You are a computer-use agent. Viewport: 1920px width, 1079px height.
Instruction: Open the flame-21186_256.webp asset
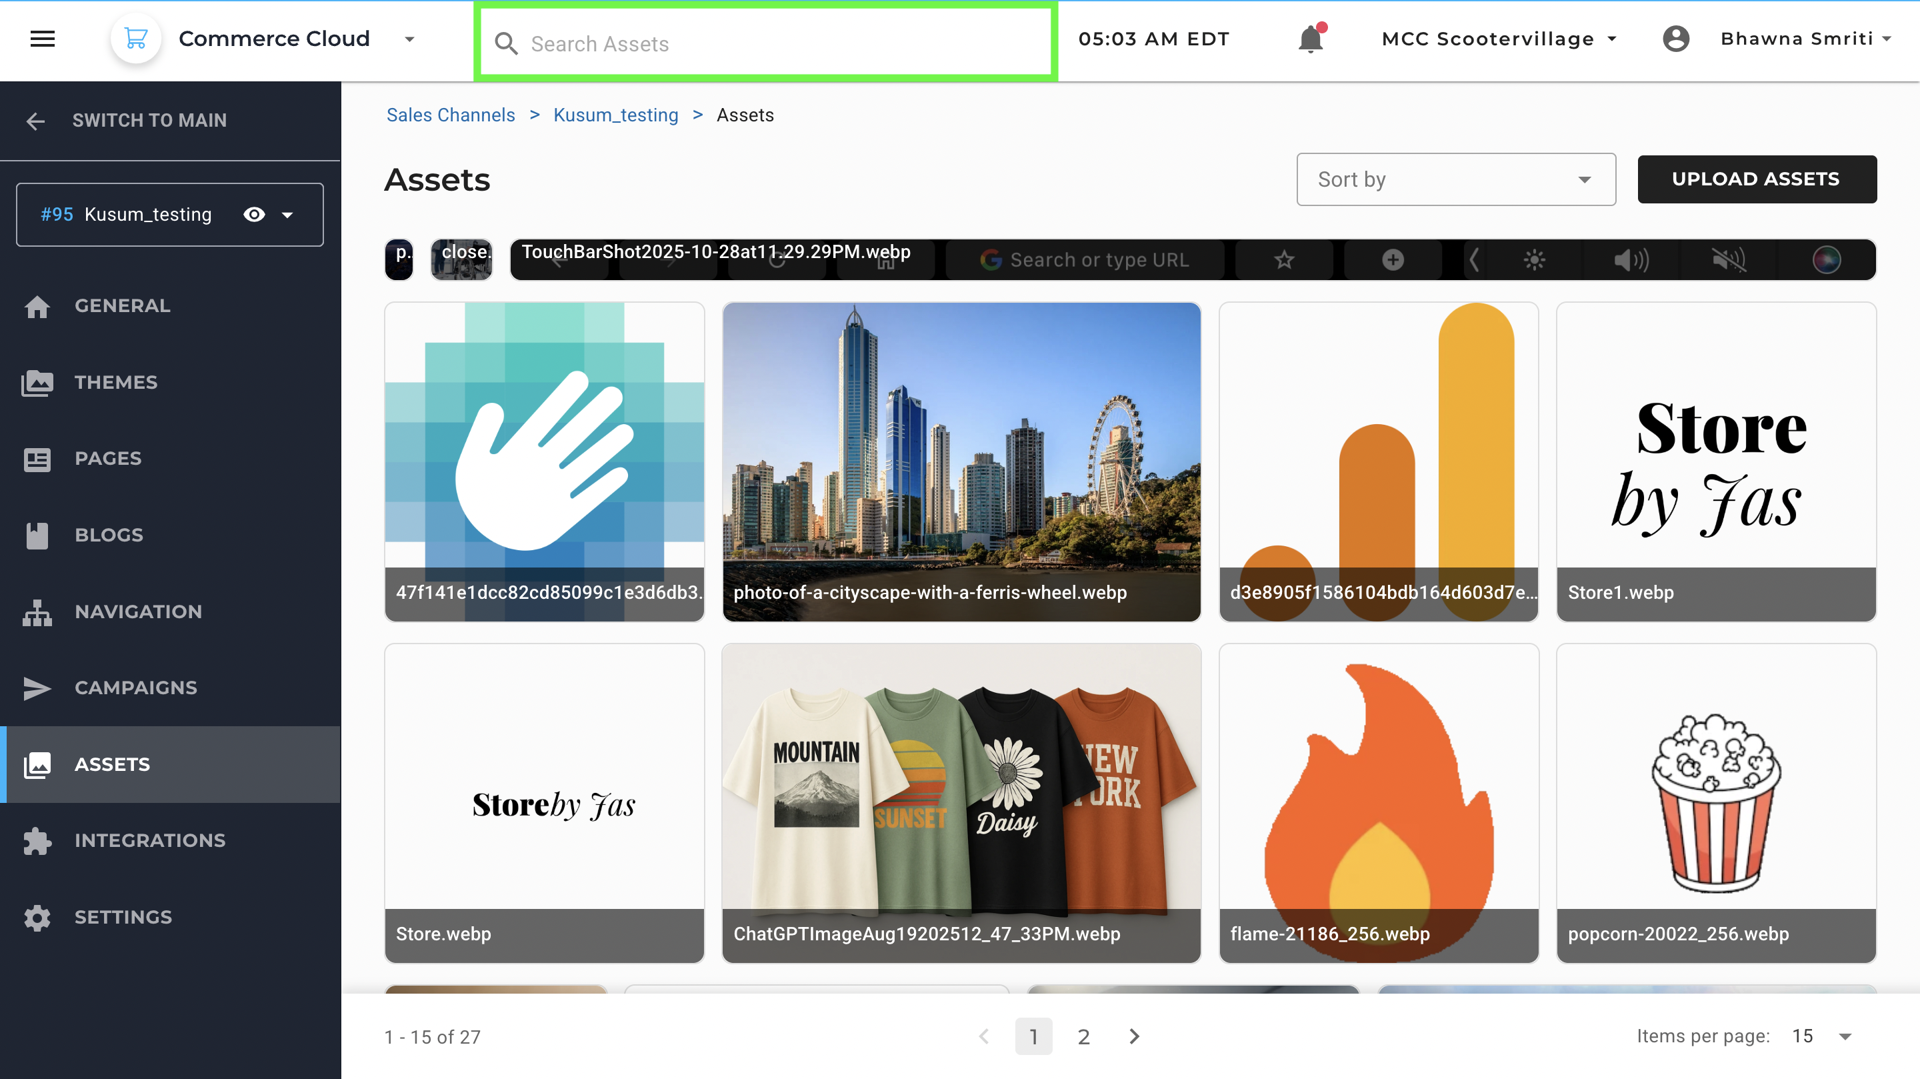[1378, 803]
